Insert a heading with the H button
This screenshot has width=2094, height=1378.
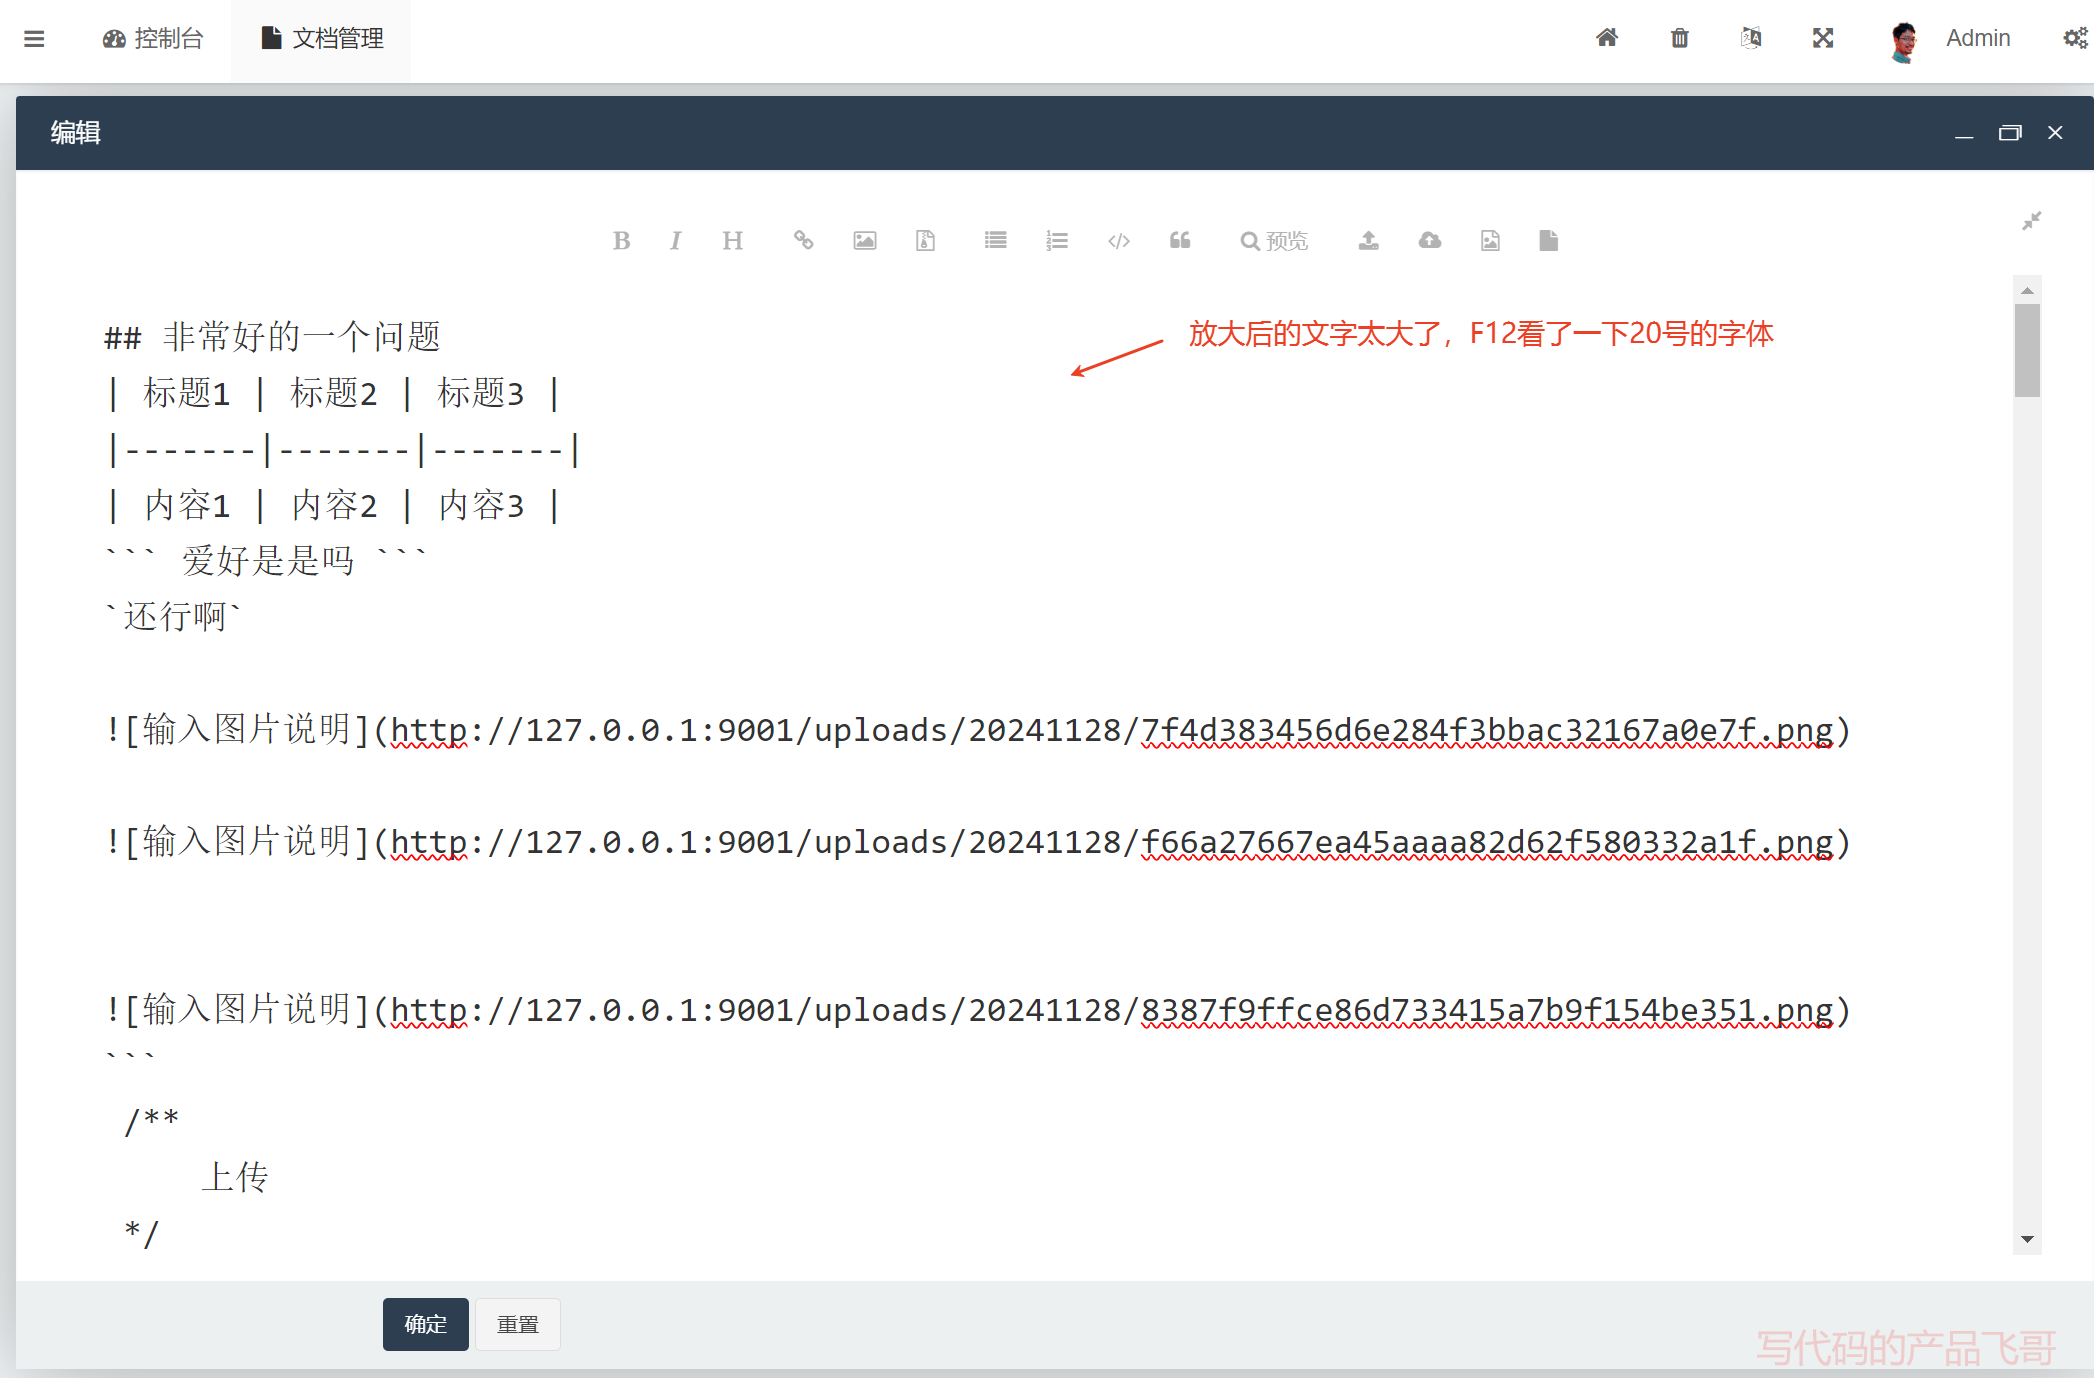coord(733,241)
